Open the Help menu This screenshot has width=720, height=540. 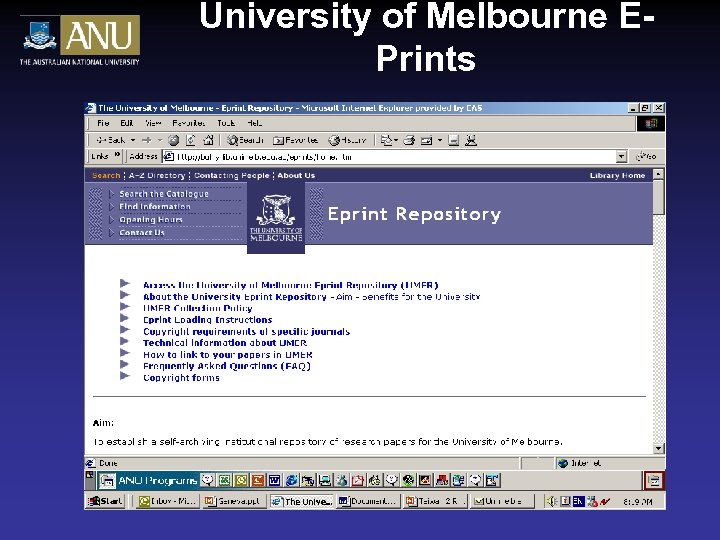254,123
